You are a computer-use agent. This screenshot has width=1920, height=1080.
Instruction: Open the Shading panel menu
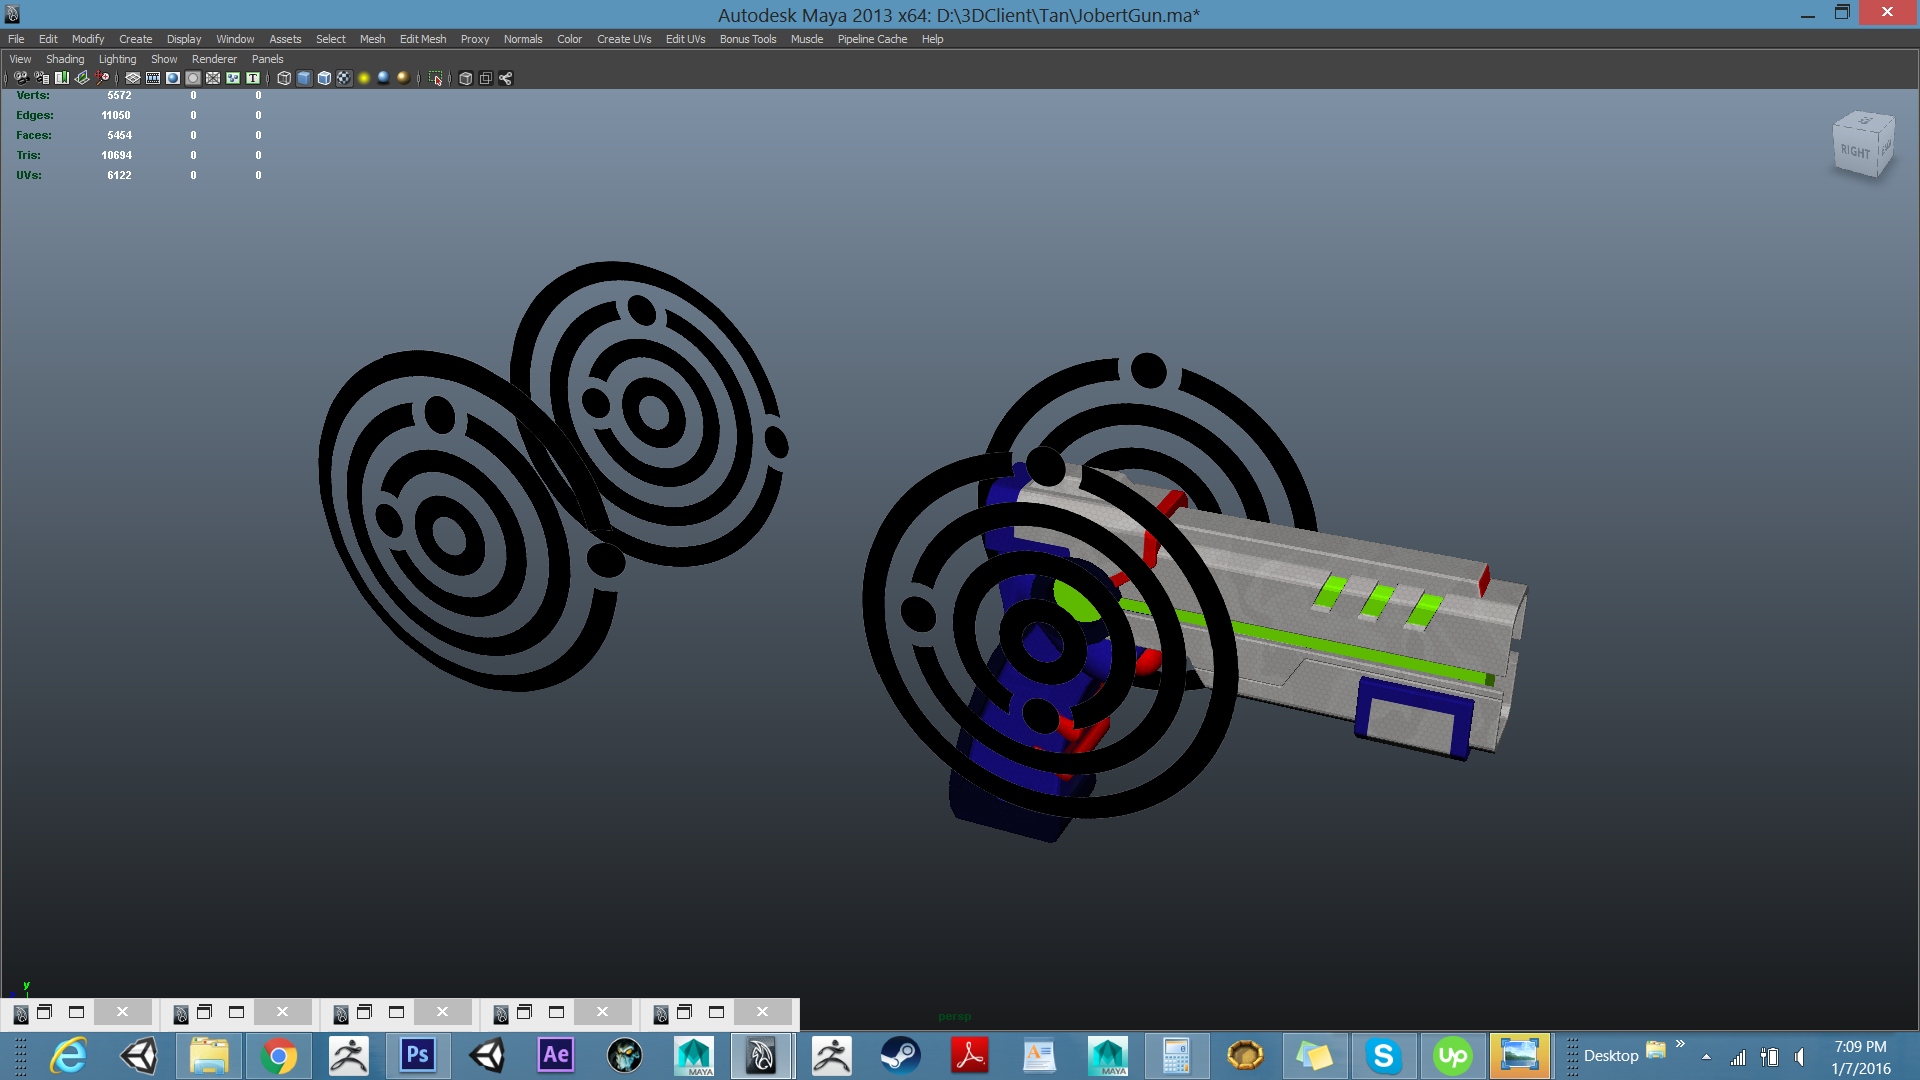tap(65, 59)
